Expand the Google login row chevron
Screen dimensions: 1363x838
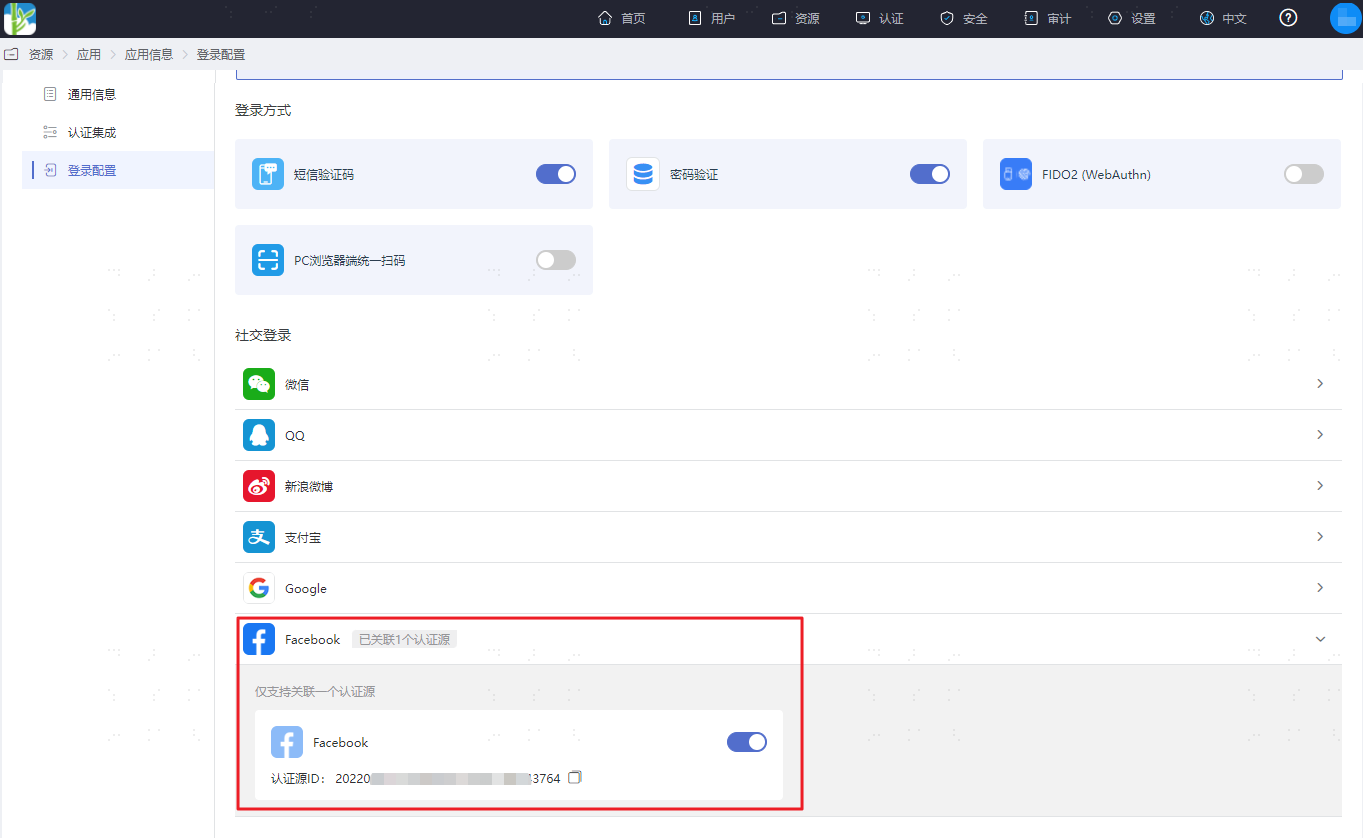pyautogui.click(x=1320, y=588)
